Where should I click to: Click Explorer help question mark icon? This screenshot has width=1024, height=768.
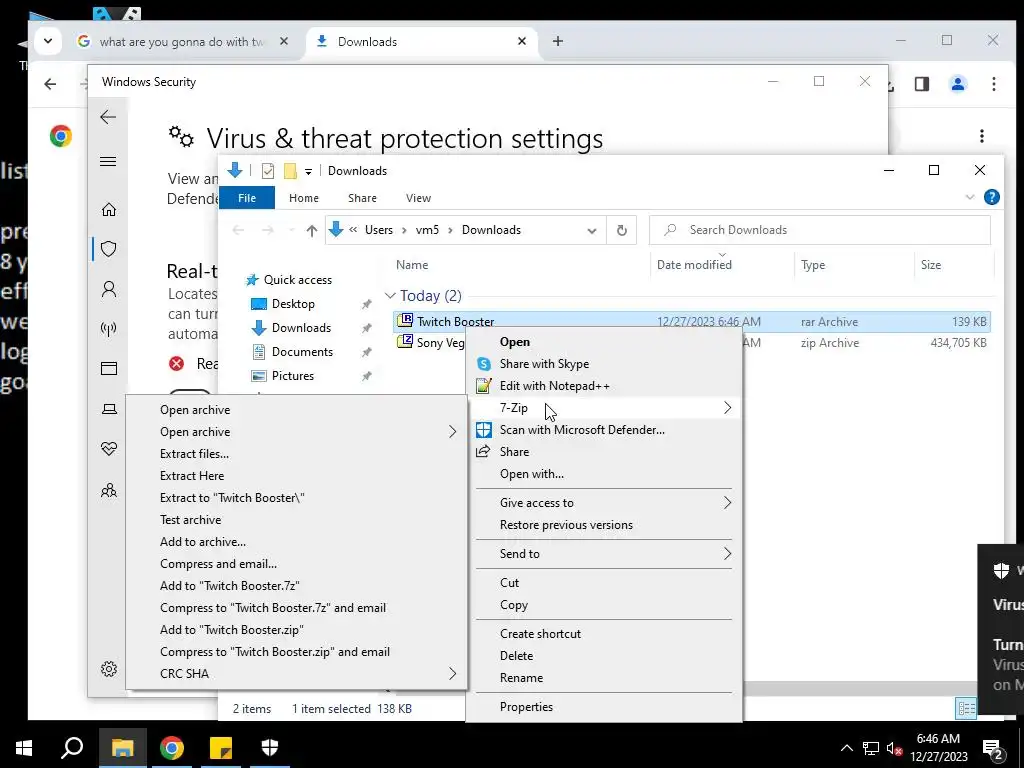coord(991,197)
